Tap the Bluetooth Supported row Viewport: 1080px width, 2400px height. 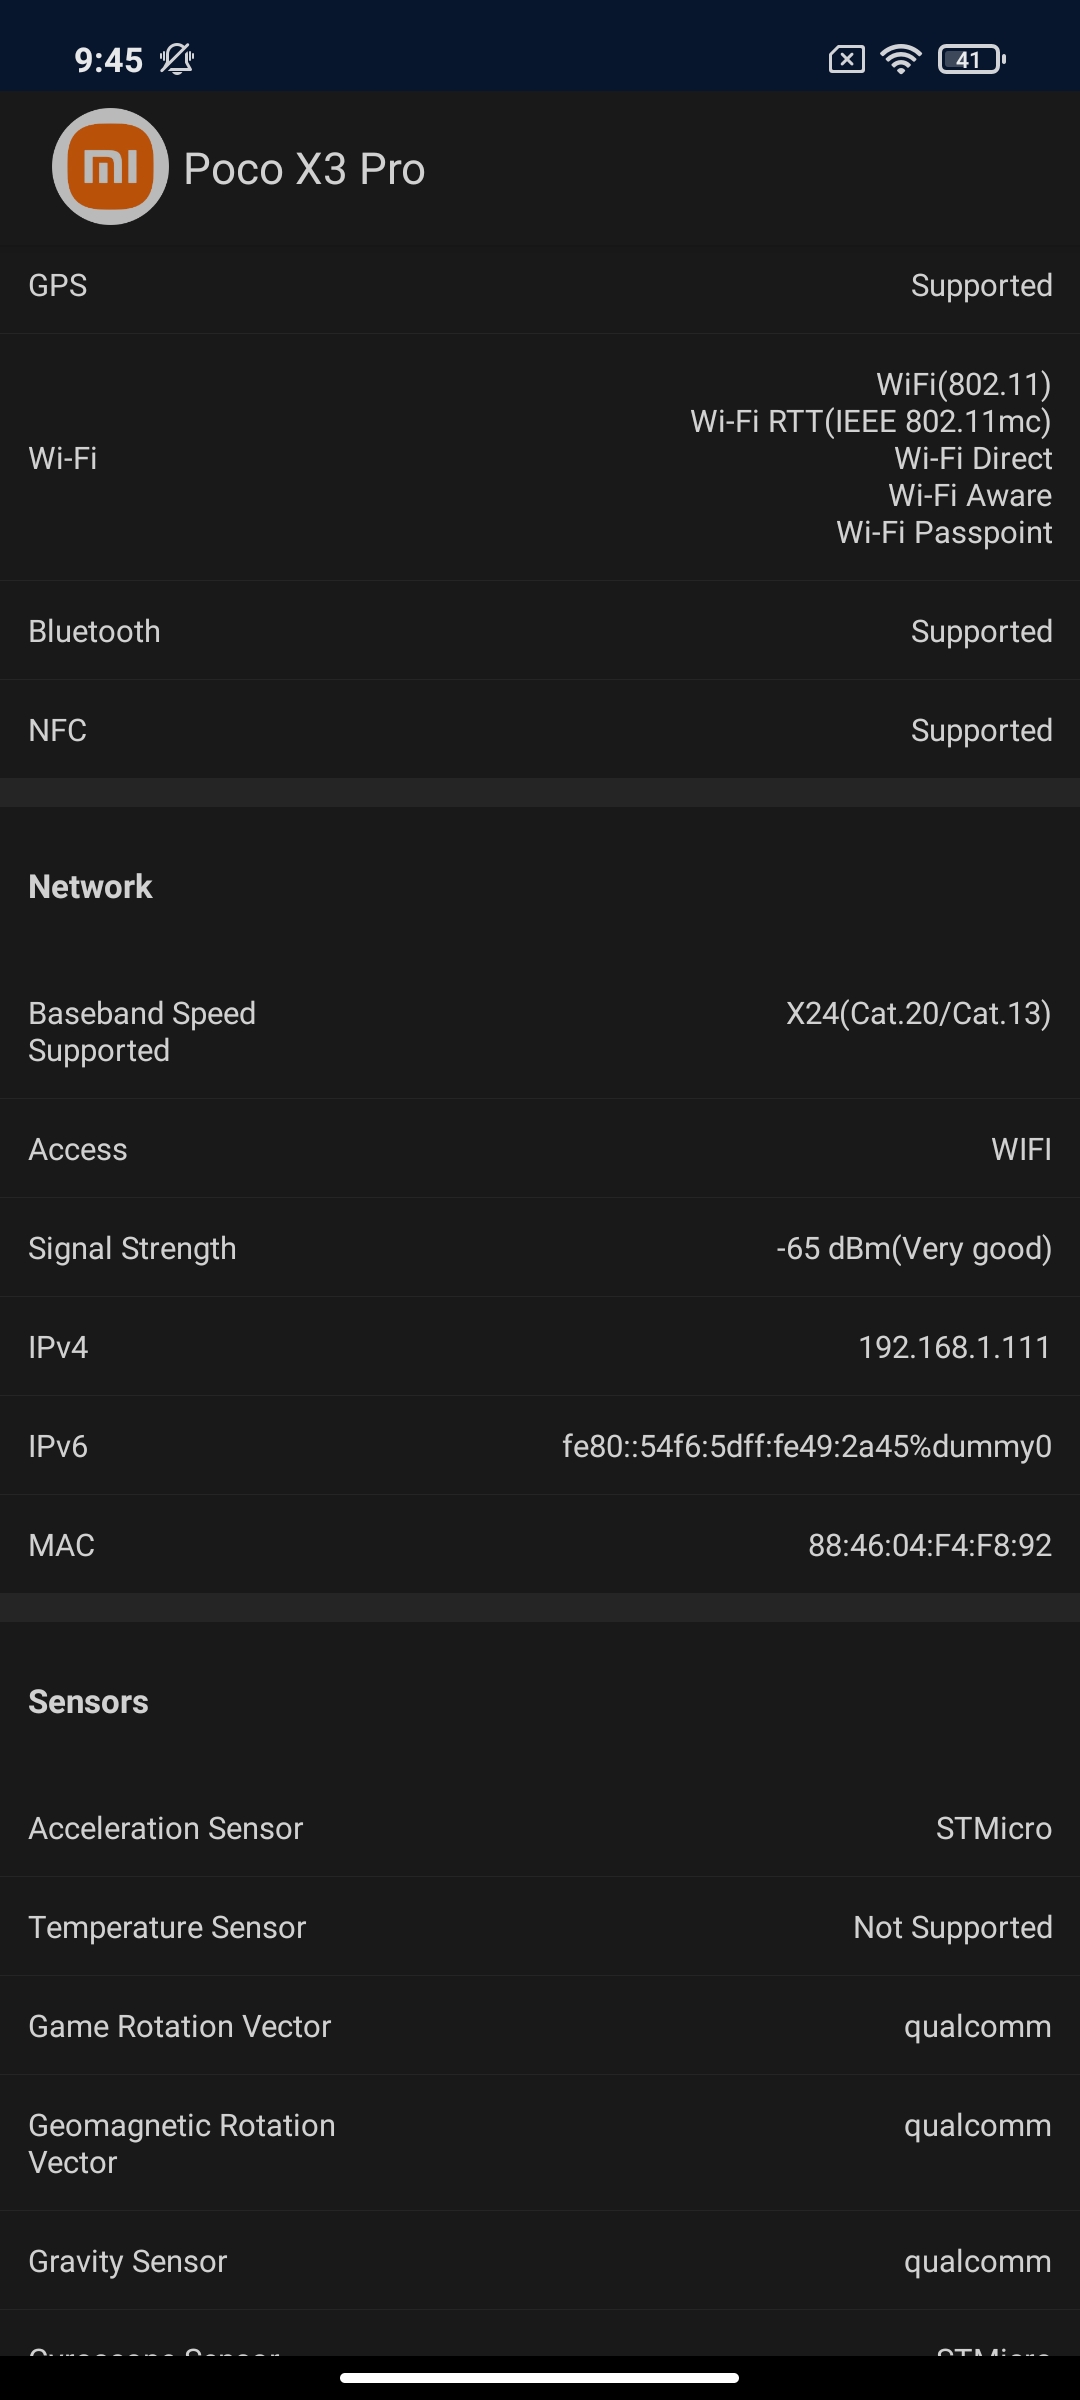540,632
